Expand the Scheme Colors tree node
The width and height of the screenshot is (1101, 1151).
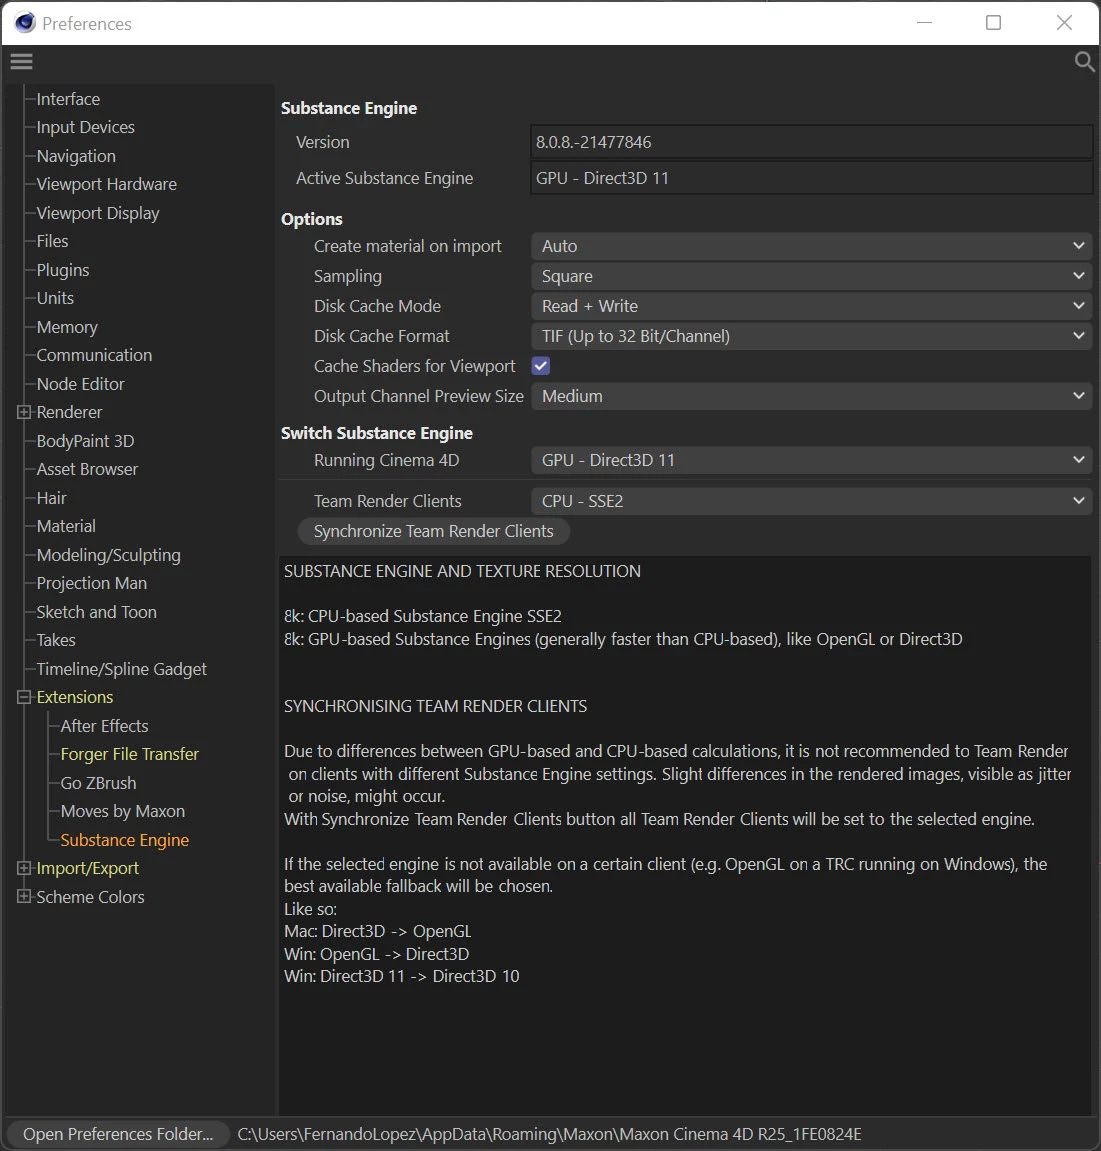point(24,897)
